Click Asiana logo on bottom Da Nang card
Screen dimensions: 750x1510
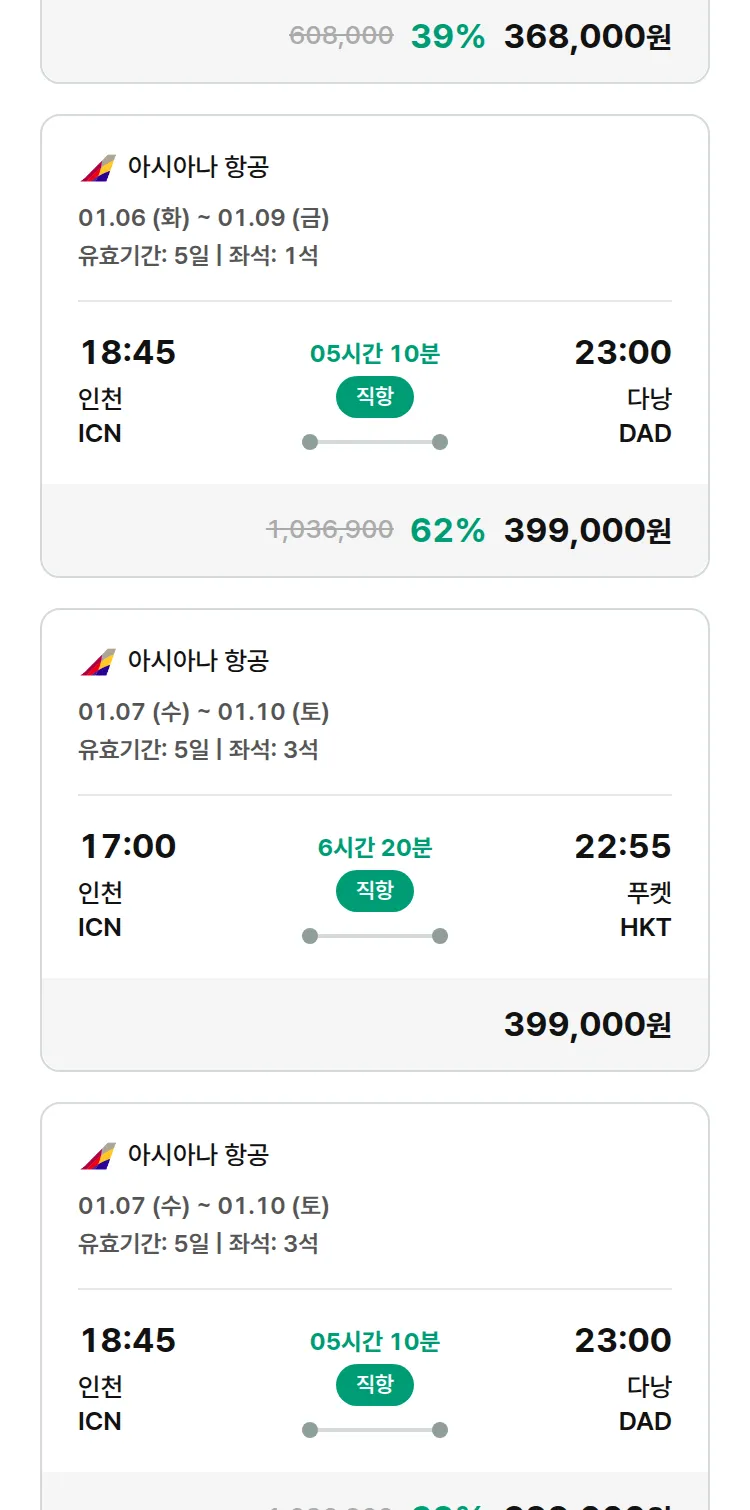point(98,1155)
